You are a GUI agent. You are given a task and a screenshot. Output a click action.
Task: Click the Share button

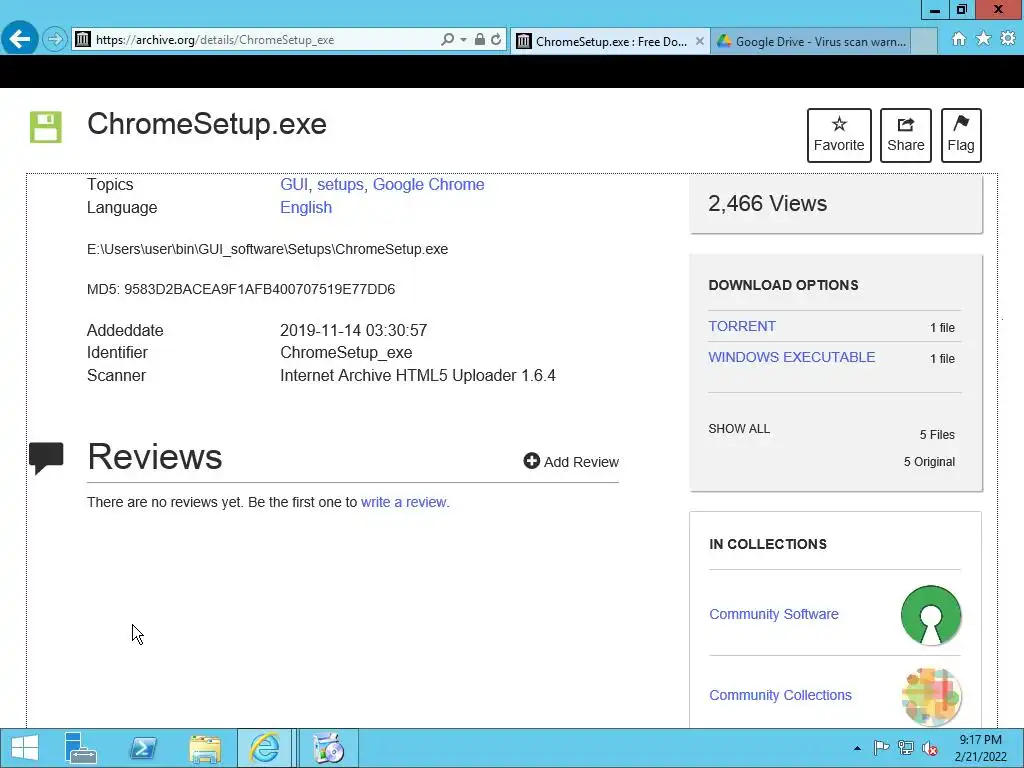pyautogui.click(x=906, y=135)
